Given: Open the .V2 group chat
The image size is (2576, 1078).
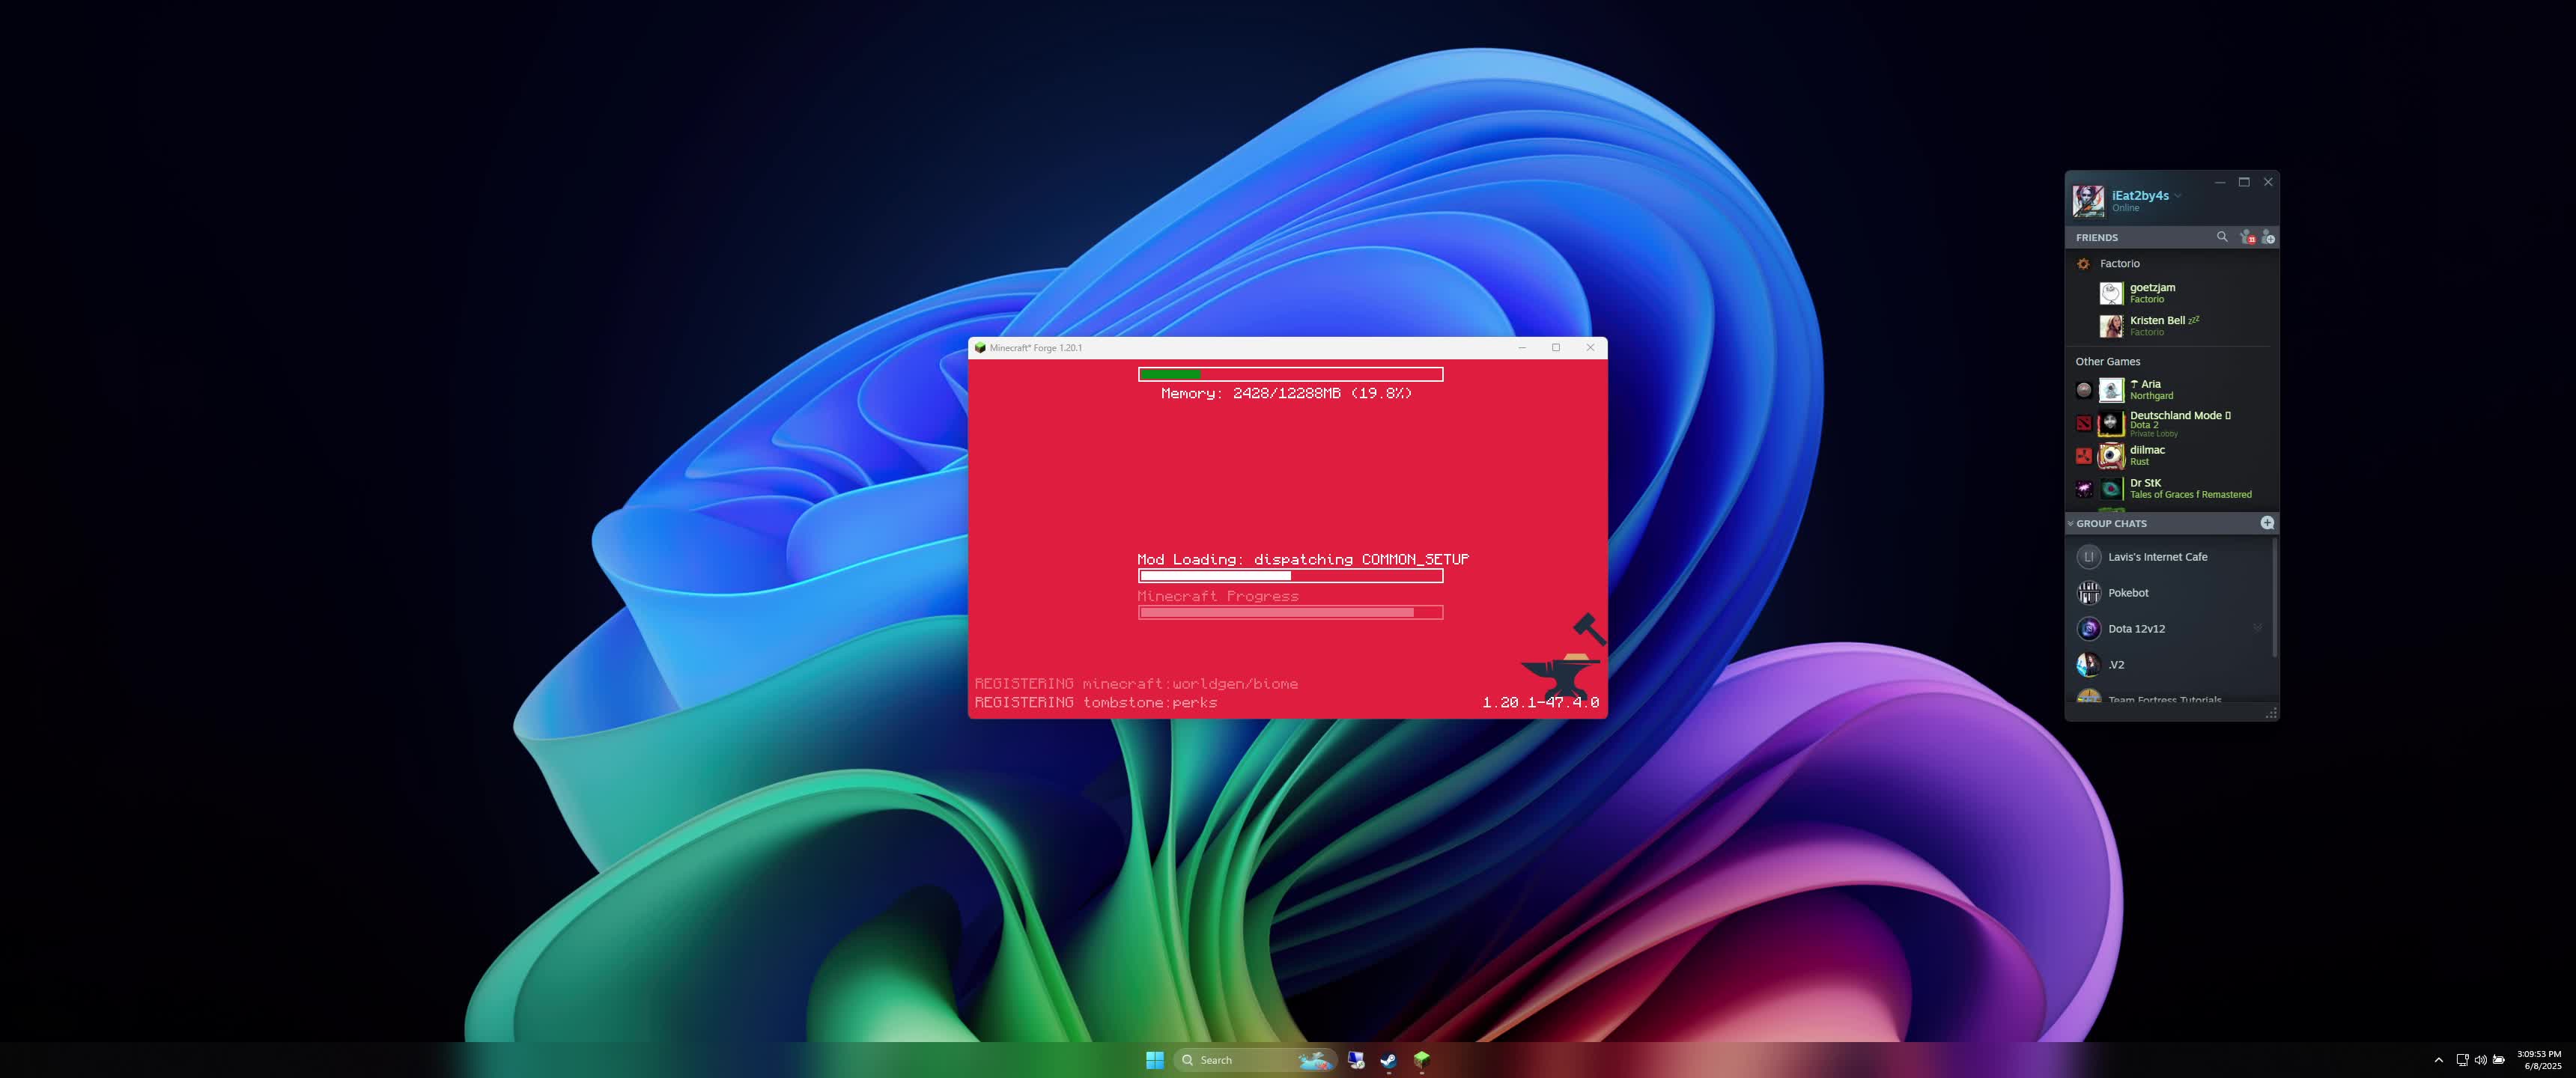Looking at the screenshot, I should (2116, 665).
